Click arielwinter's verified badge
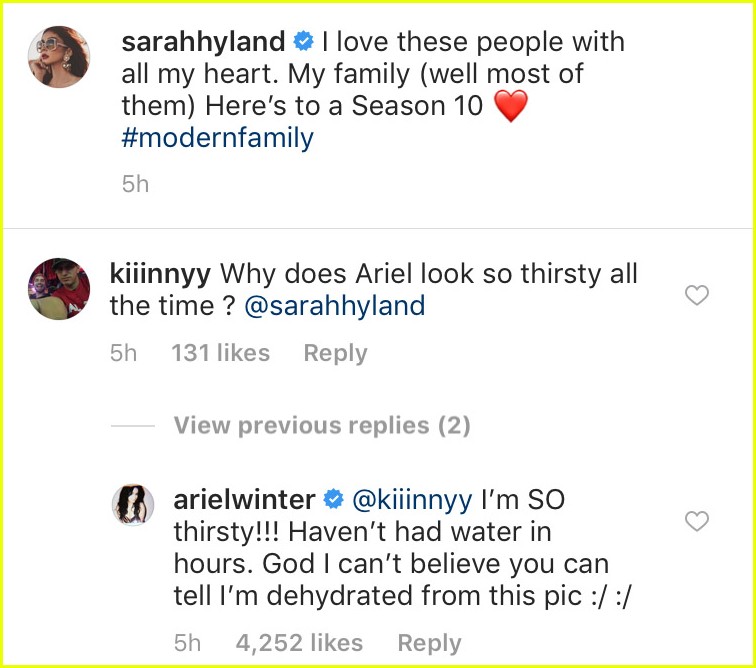The height and width of the screenshot is (668, 756). click(337, 498)
